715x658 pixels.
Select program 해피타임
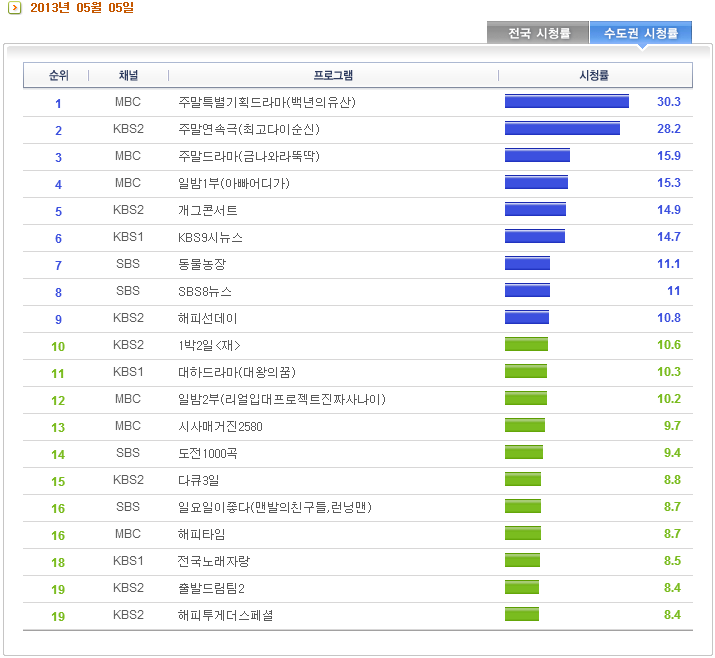point(202,534)
